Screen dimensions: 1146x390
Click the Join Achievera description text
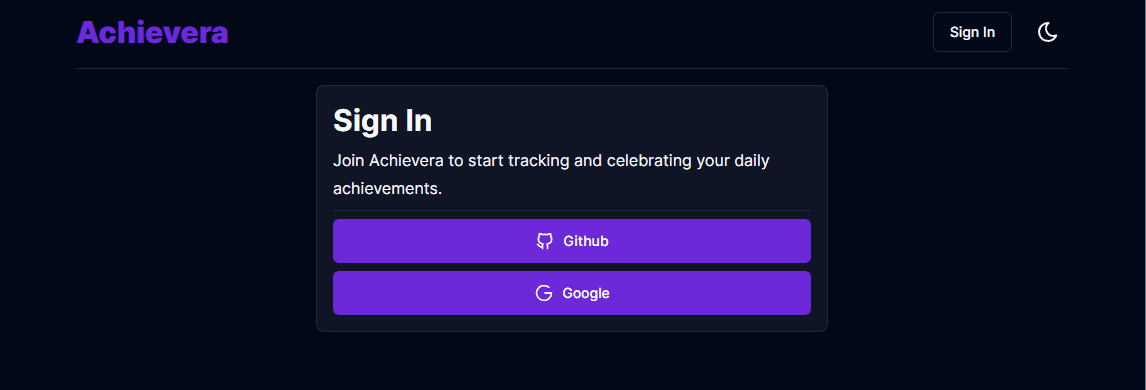click(551, 175)
